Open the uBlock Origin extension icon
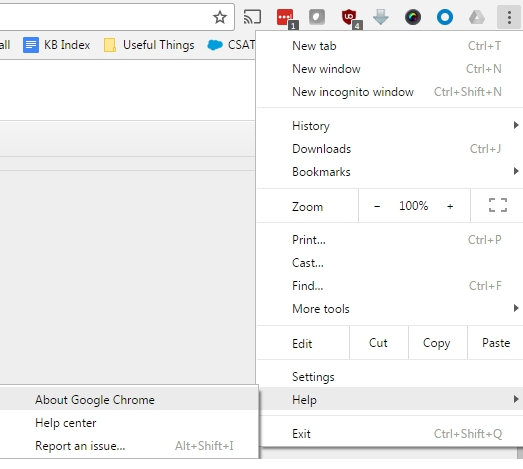Viewport: 523px width, 469px height. pyautogui.click(x=350, y=18)
